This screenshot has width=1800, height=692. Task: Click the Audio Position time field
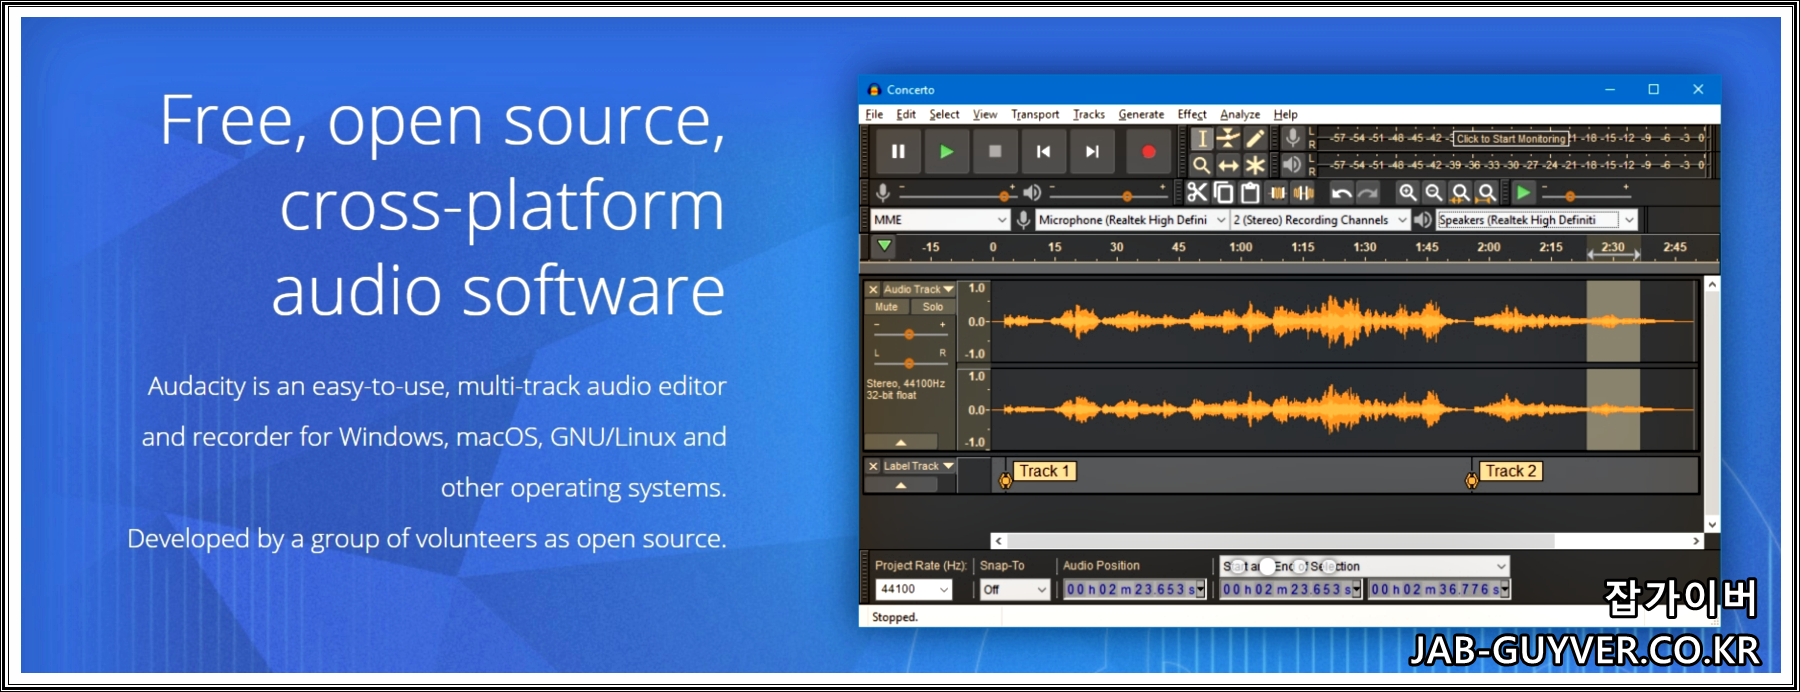(x=1134, y=590)
